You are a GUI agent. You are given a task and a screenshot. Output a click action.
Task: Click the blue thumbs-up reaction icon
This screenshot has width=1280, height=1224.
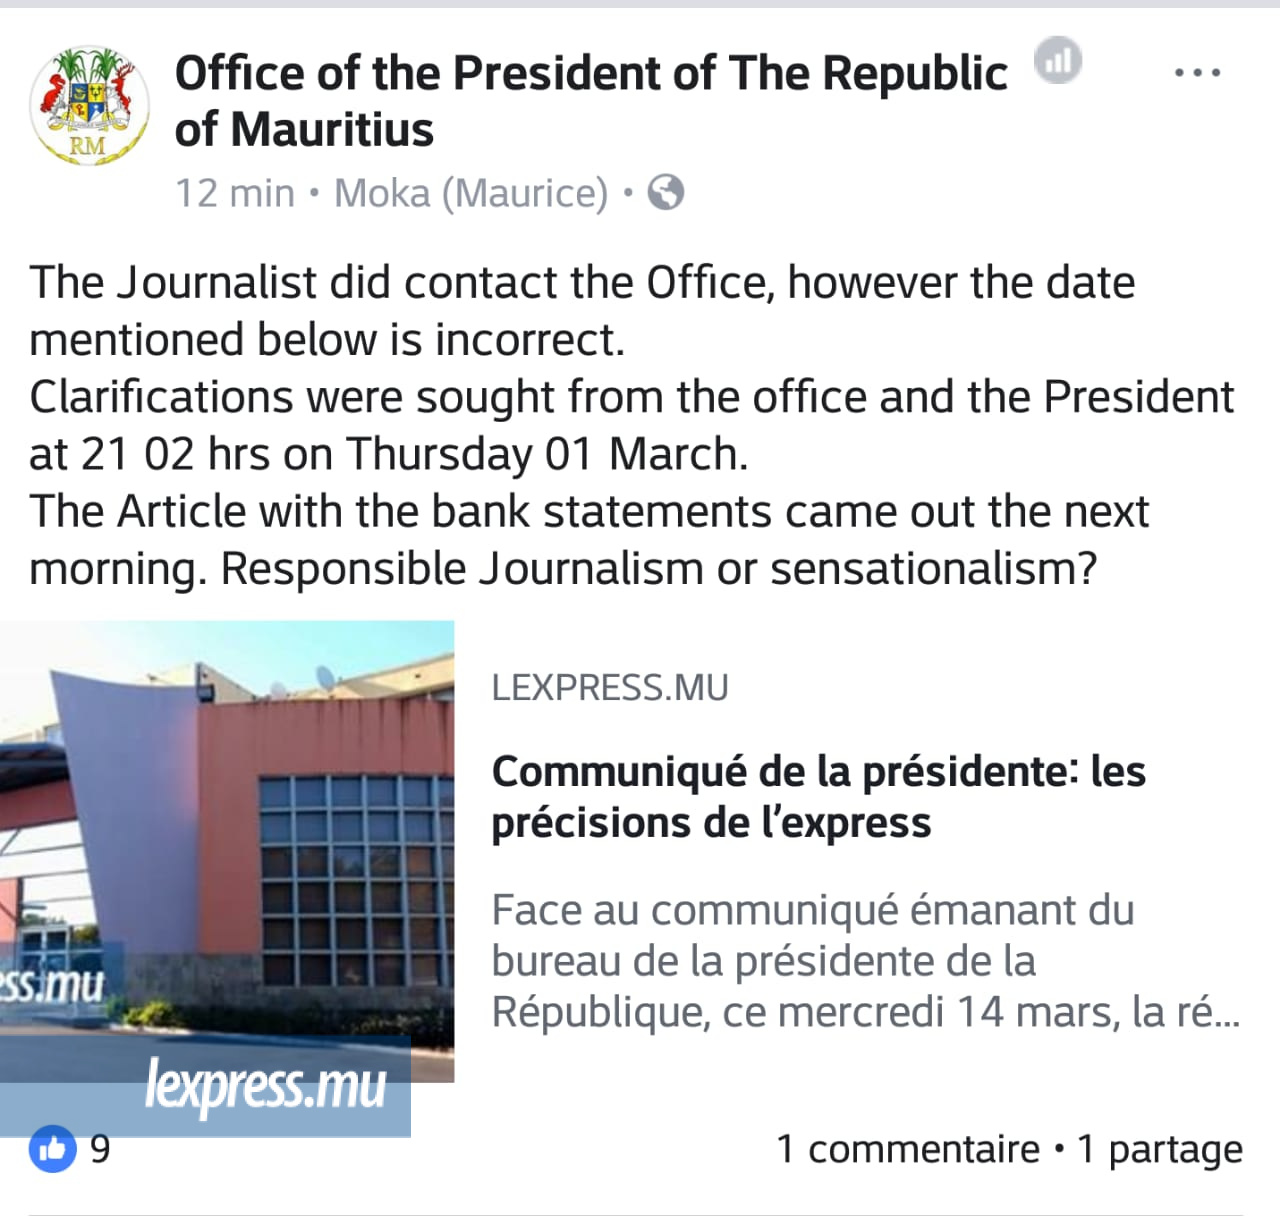tap(53, 1149)
